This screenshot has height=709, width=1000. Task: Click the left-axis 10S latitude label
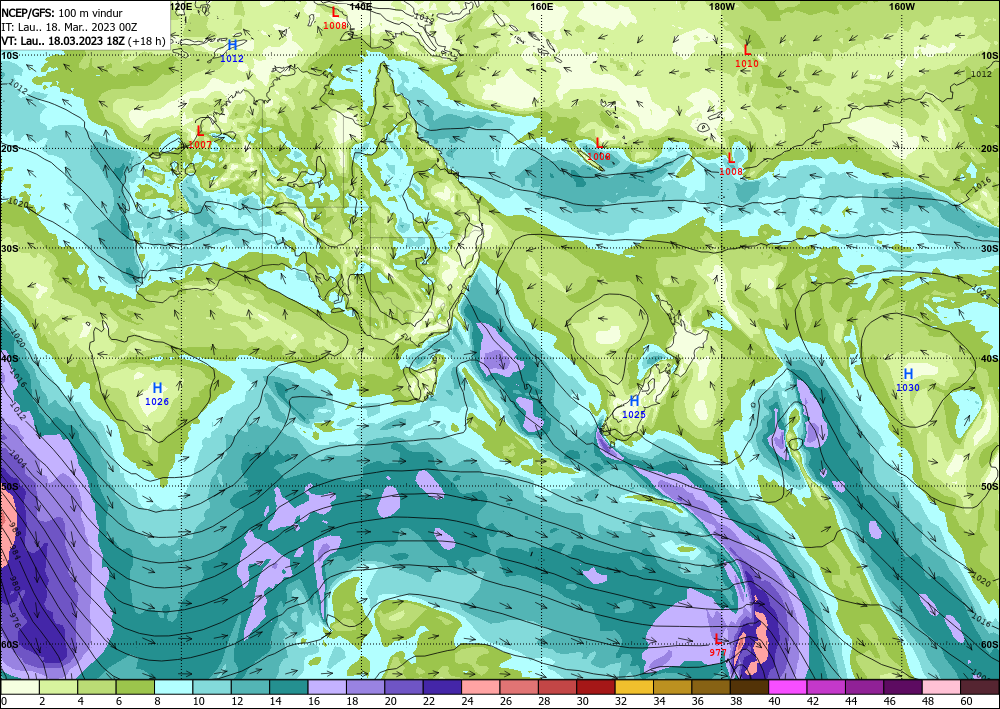[x=10, y=55]
